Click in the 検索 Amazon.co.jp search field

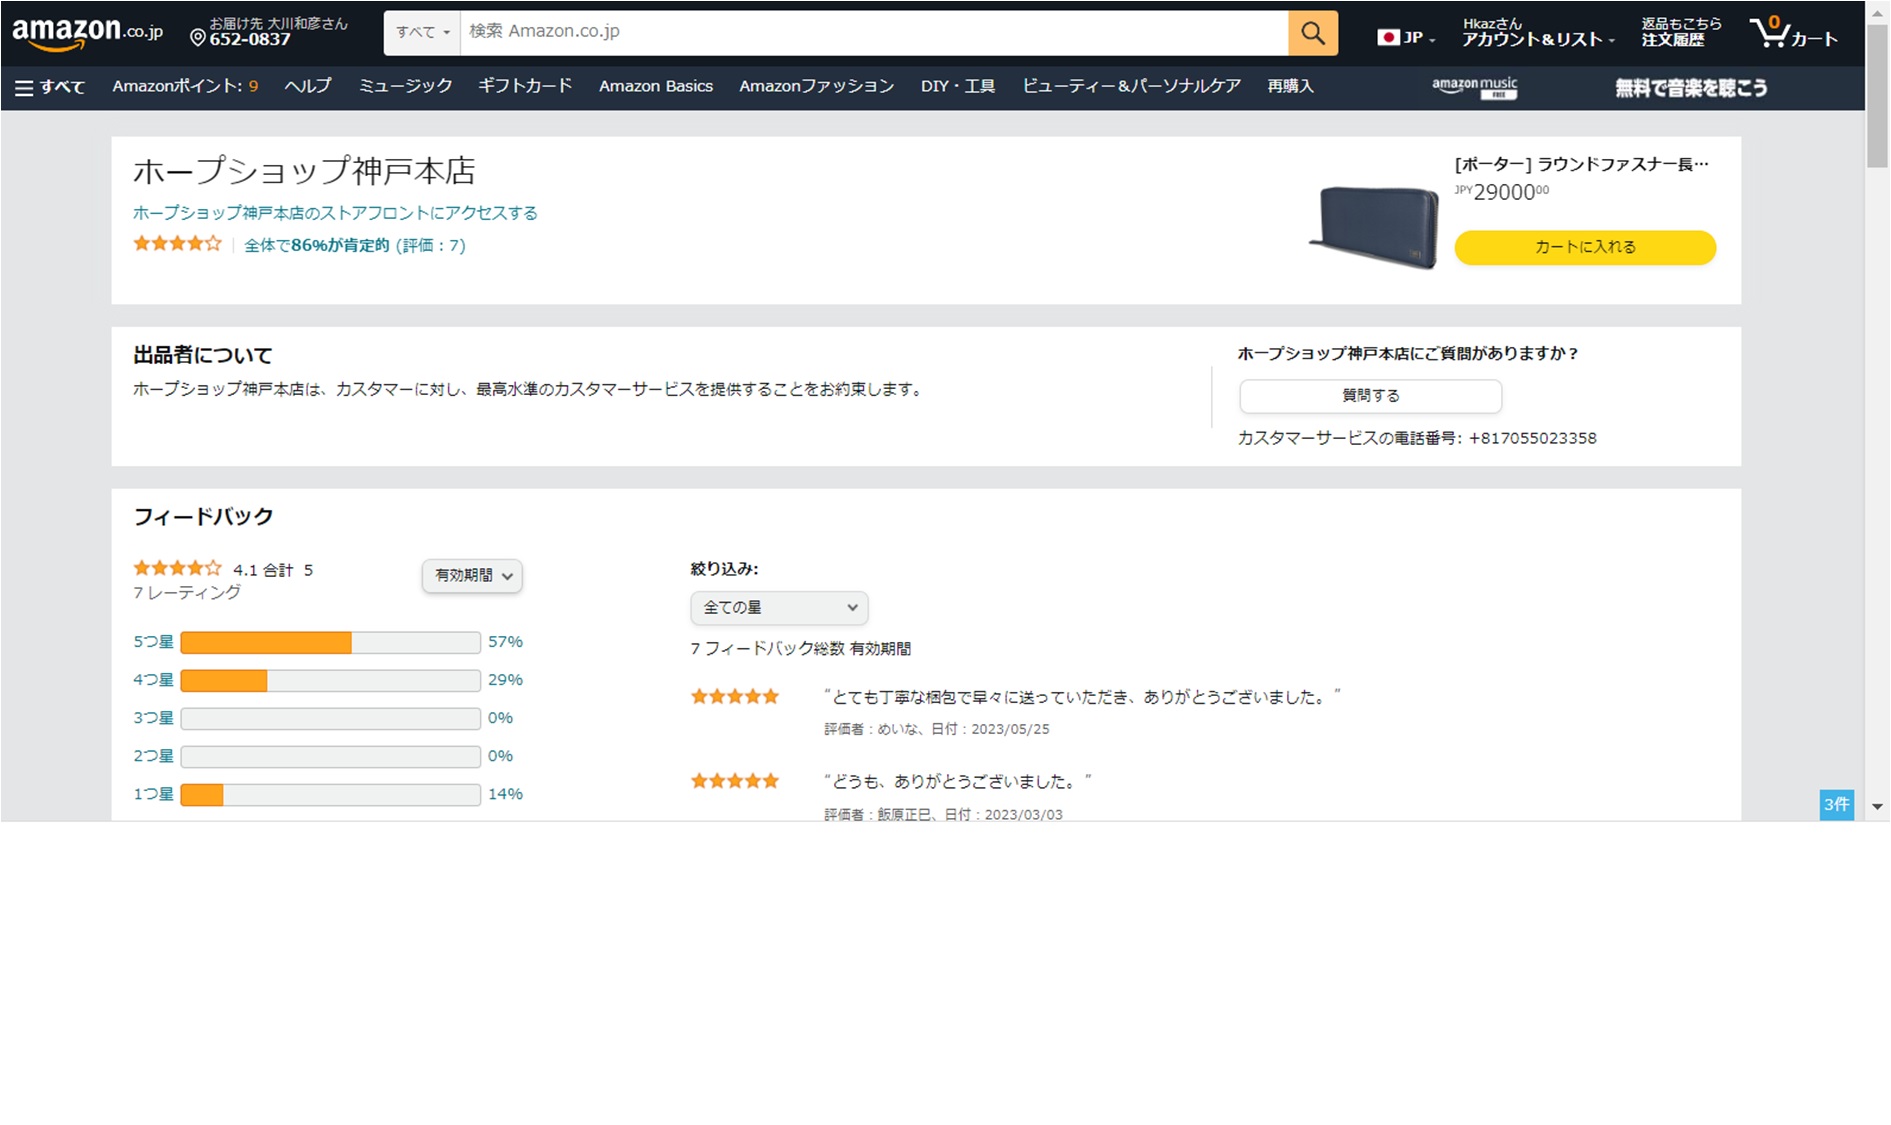[874, 33]
